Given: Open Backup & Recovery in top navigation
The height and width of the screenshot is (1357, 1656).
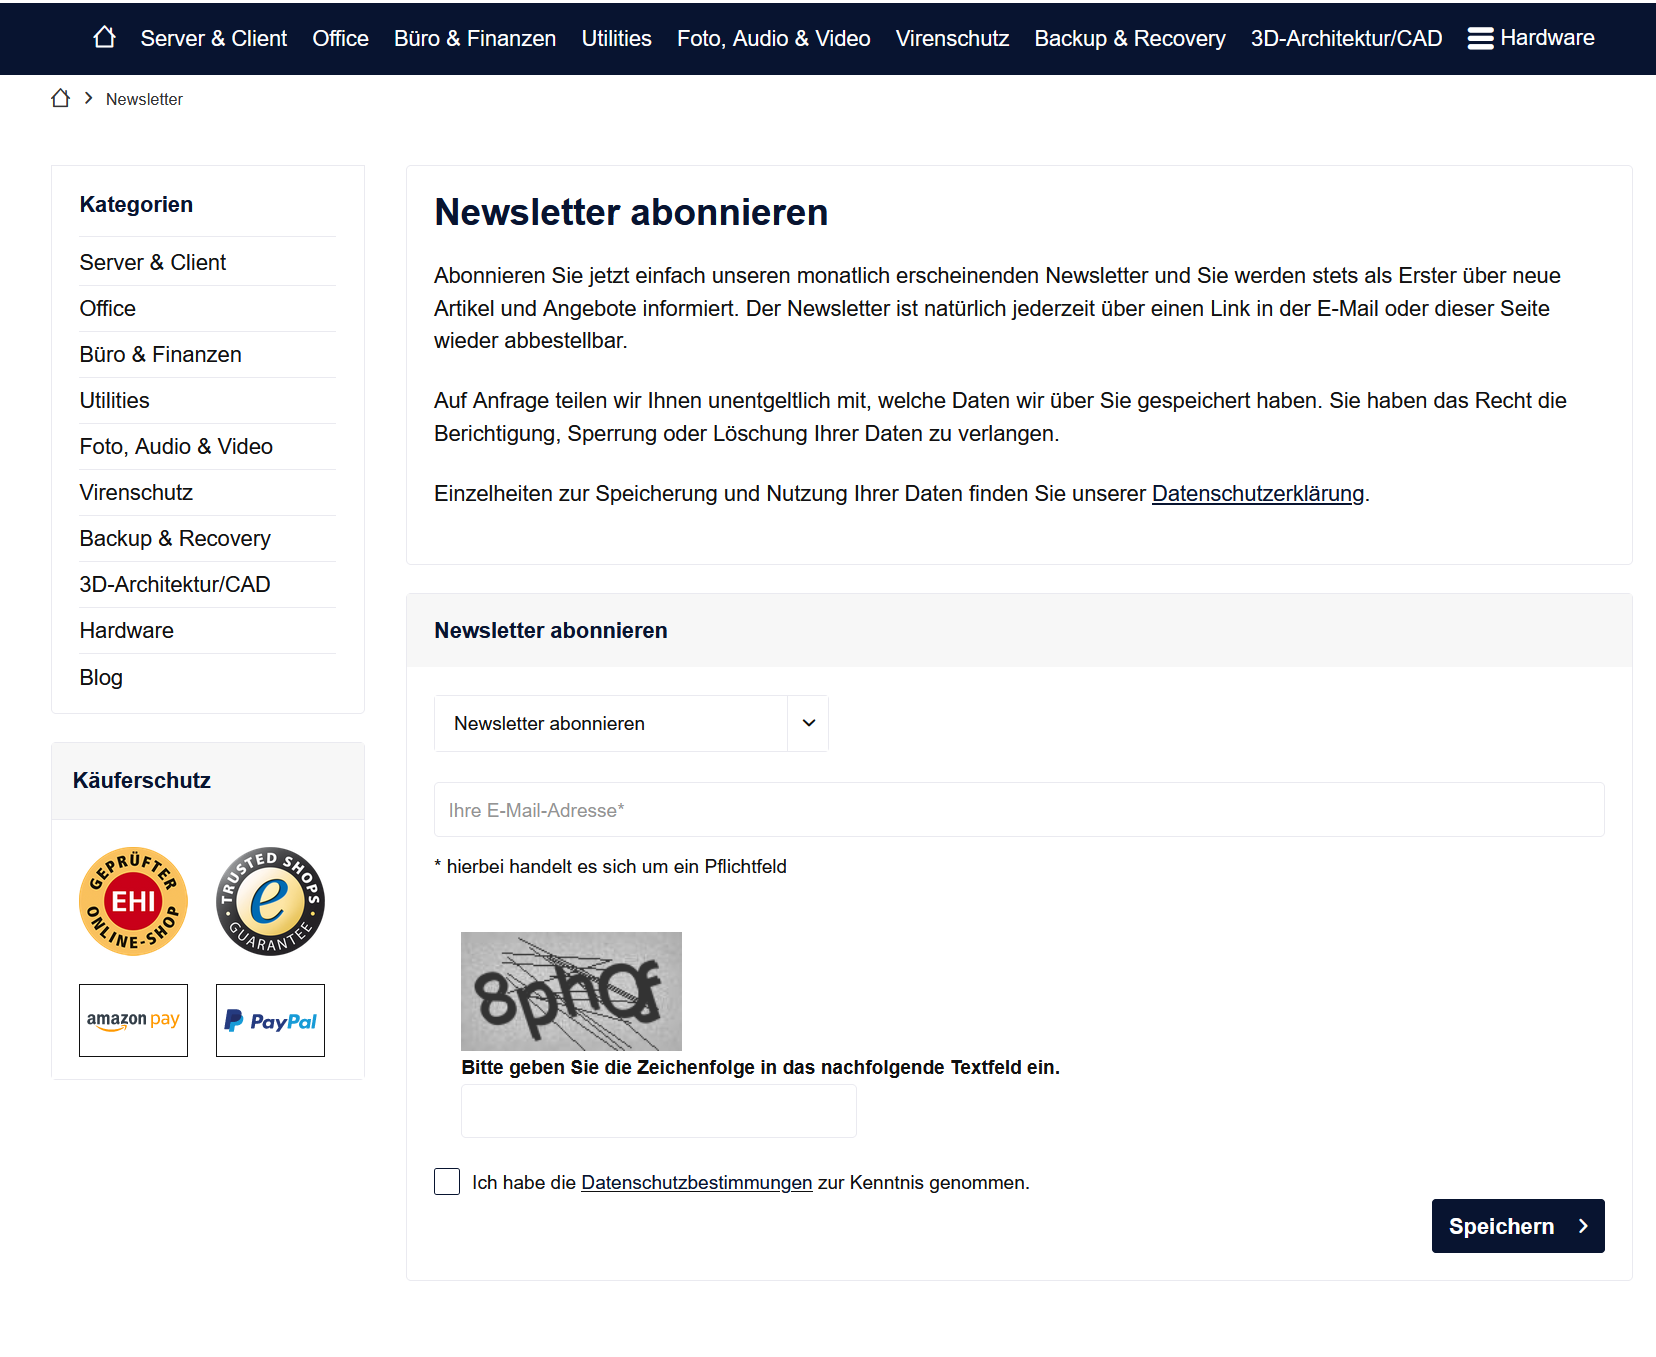Looking at the screenshot, I should (x=1129, y=38).
